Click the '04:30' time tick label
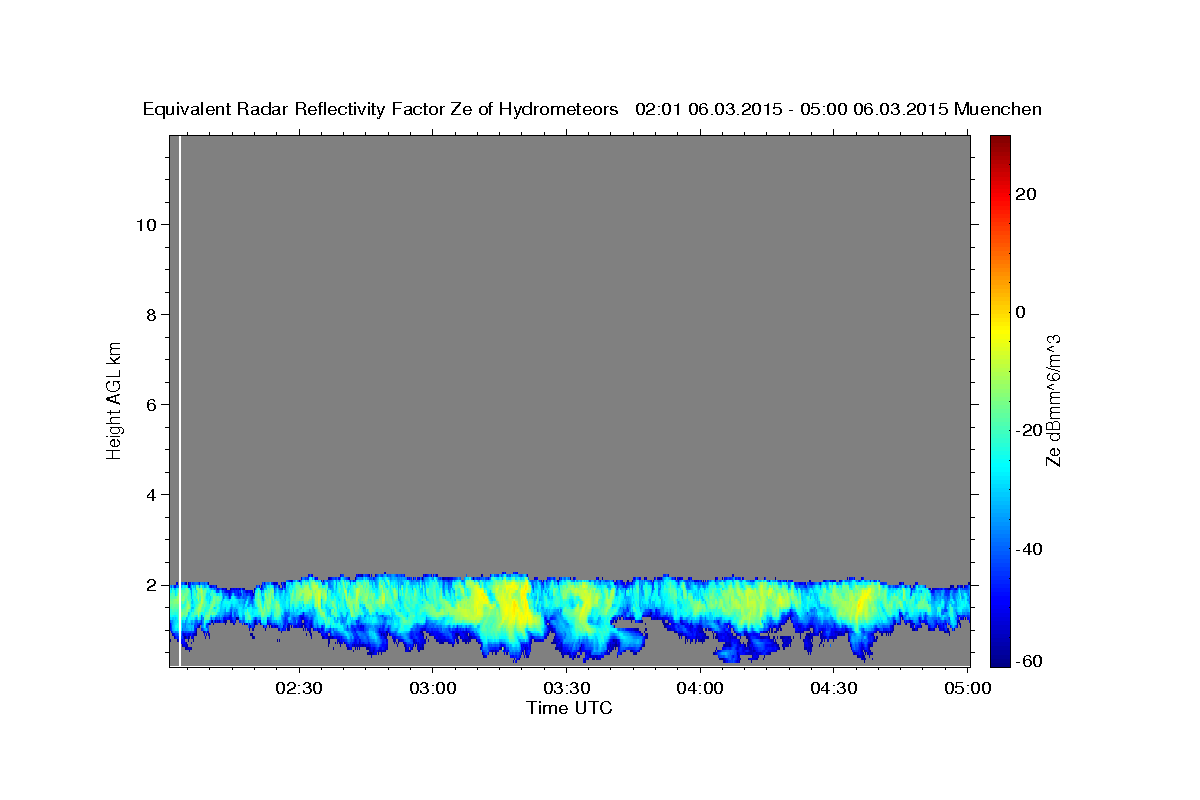1200x800 pixels. [x=834, y=688]
